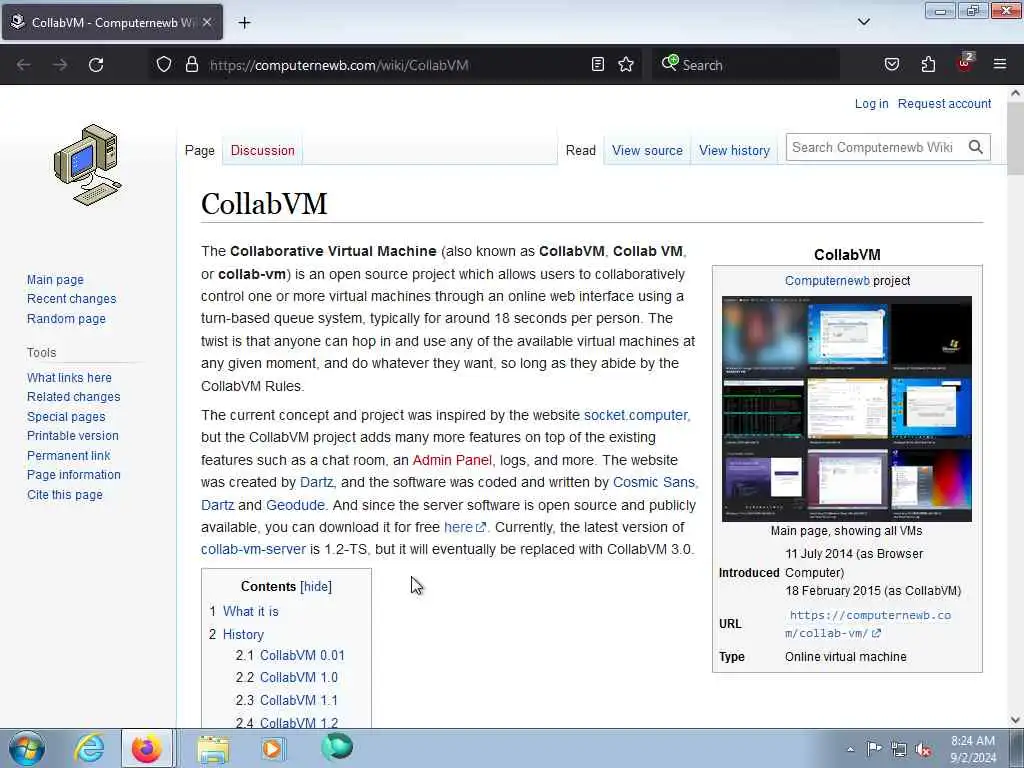Open Page information link
This screenshot has width=1024, height=768.
[74, 475]
